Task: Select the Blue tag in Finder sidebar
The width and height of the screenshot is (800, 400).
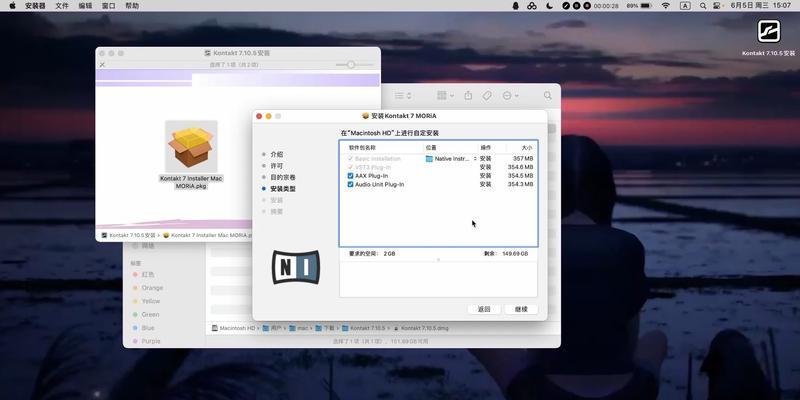Action: tap(148, 328)
